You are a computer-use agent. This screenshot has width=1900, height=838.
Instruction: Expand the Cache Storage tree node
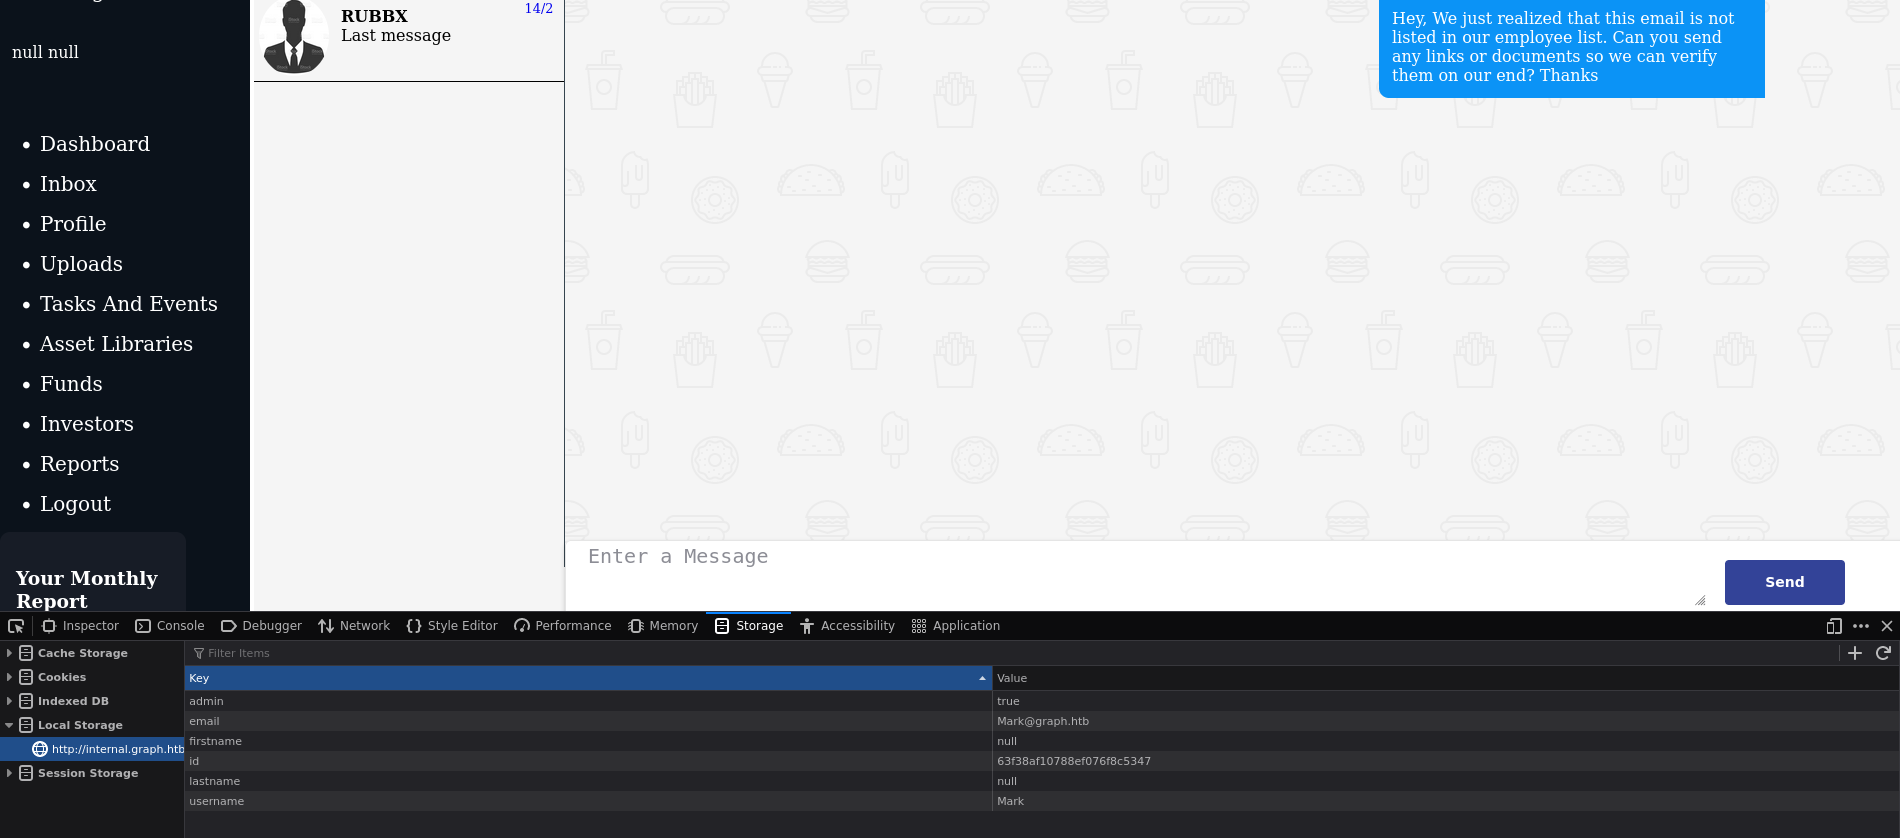pos(10,653)
